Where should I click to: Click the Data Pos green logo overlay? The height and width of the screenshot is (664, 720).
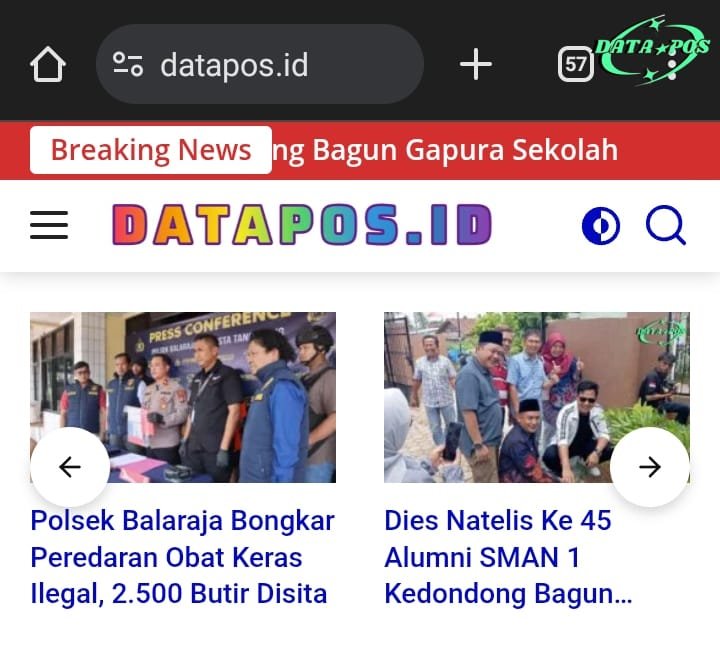tap(652, 51)
